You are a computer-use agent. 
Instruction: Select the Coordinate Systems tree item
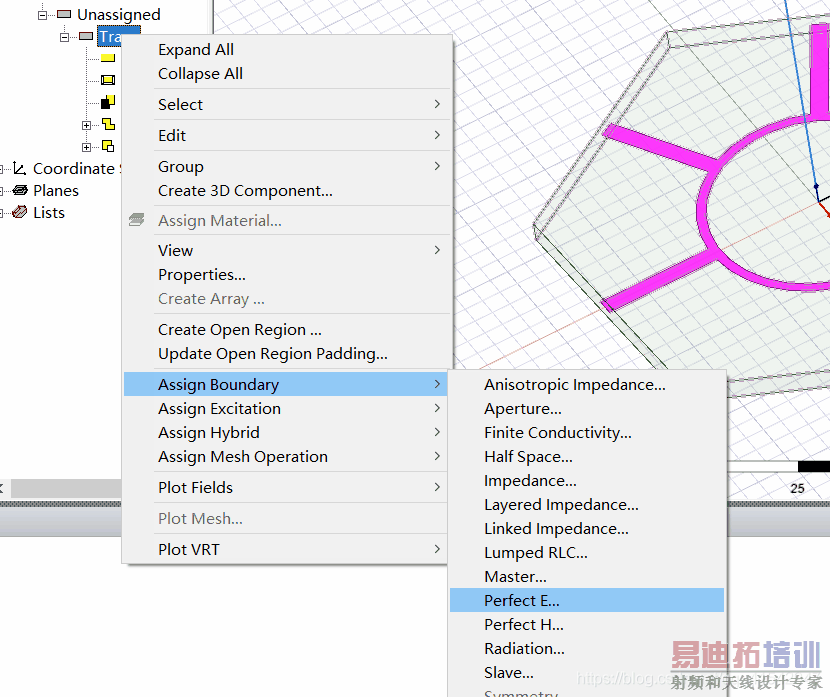tap(77, 168)
